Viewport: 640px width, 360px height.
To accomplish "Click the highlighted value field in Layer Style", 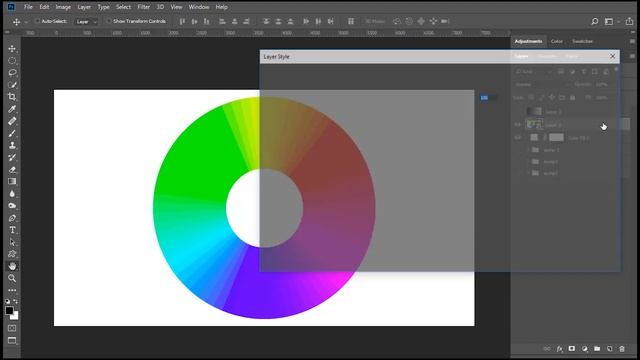I will [488, 98].
